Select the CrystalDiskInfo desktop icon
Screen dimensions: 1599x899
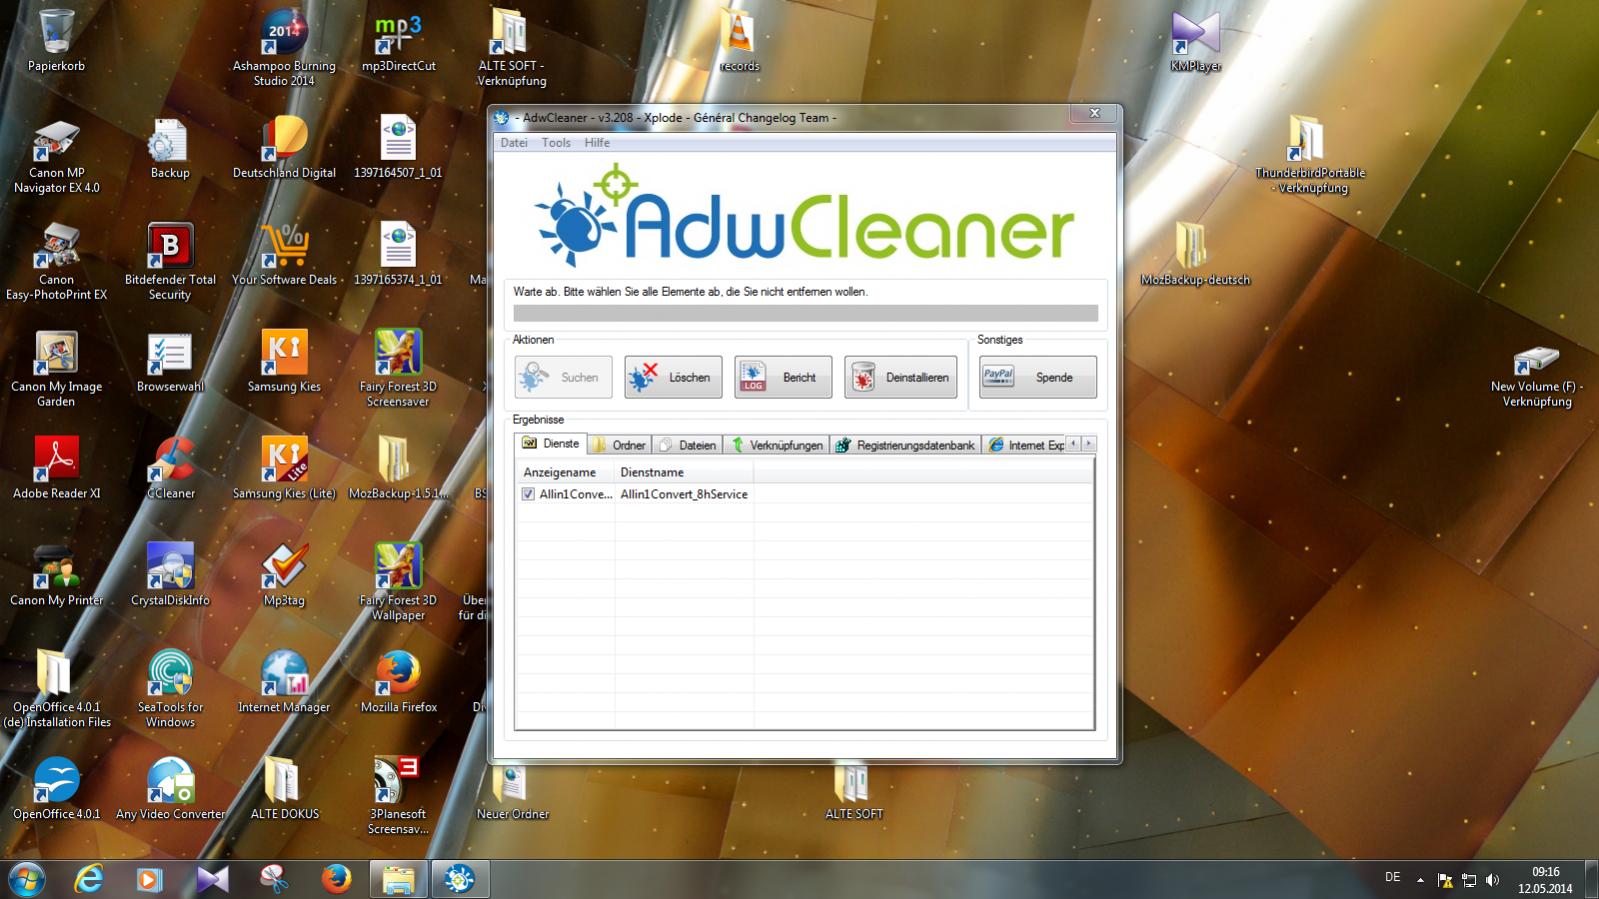point(170,576)
